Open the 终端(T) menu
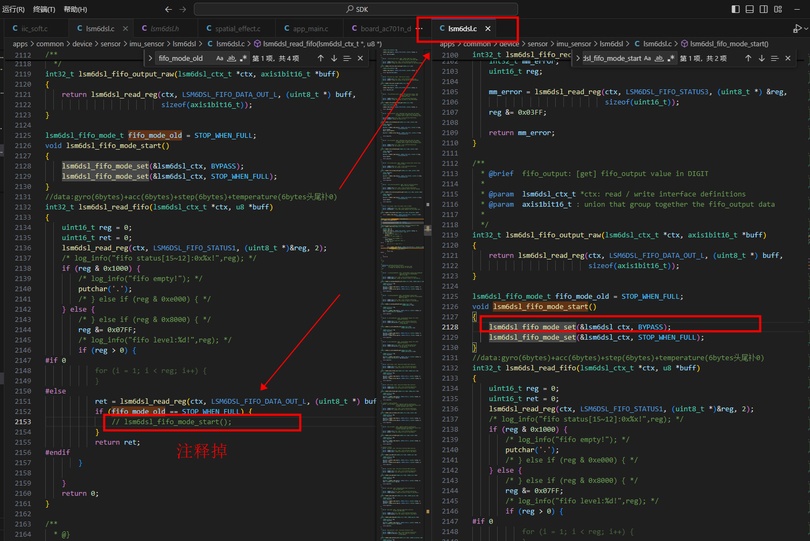 click(x=44, y=9)
